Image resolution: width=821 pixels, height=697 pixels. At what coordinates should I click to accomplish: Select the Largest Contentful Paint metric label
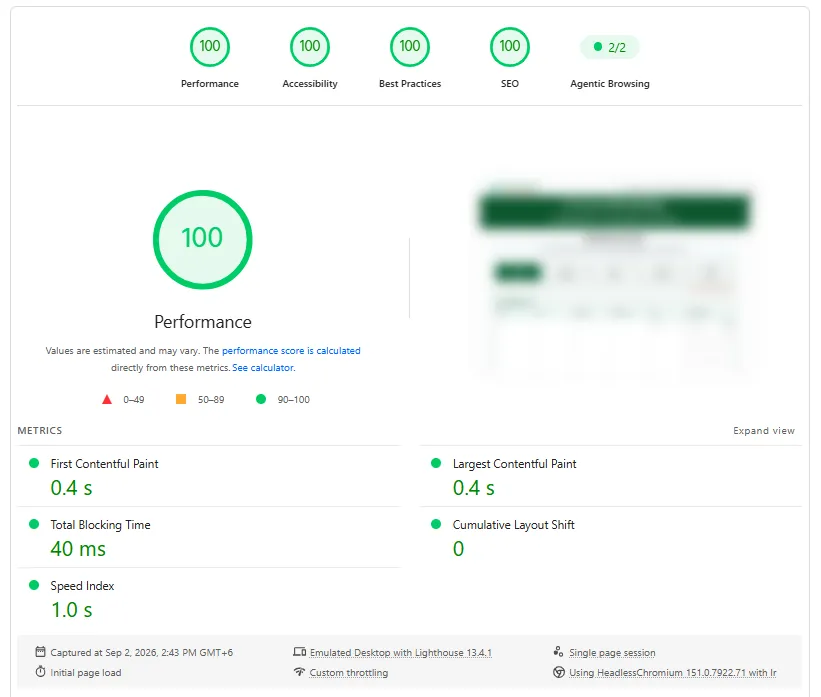(514, 463)
